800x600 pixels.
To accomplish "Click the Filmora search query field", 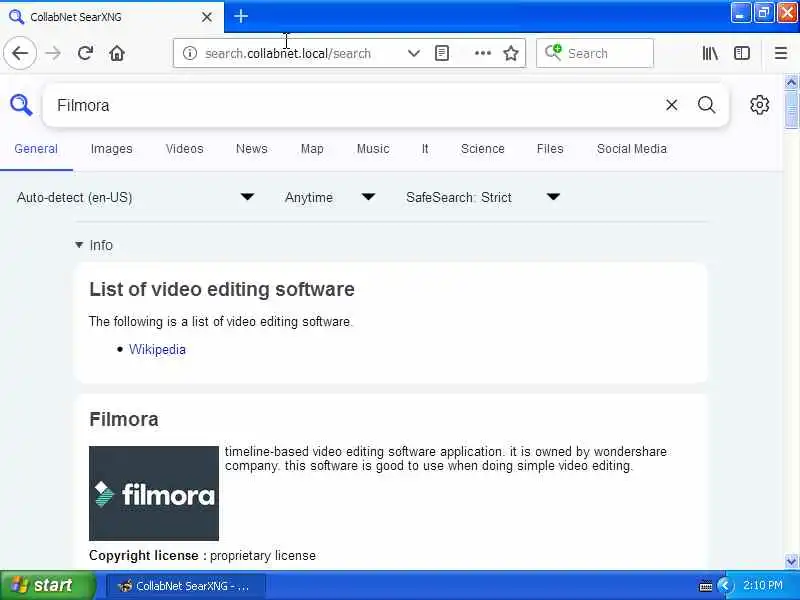I will click(x=352, y=105).
